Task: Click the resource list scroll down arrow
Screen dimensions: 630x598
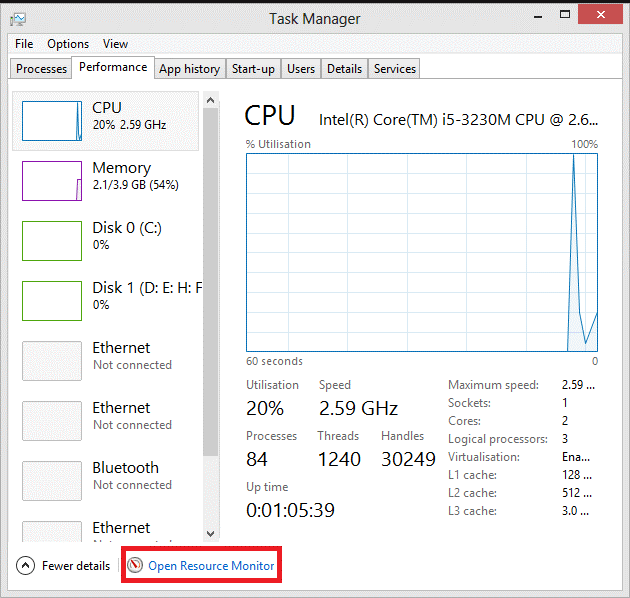Action: [211, 534]
